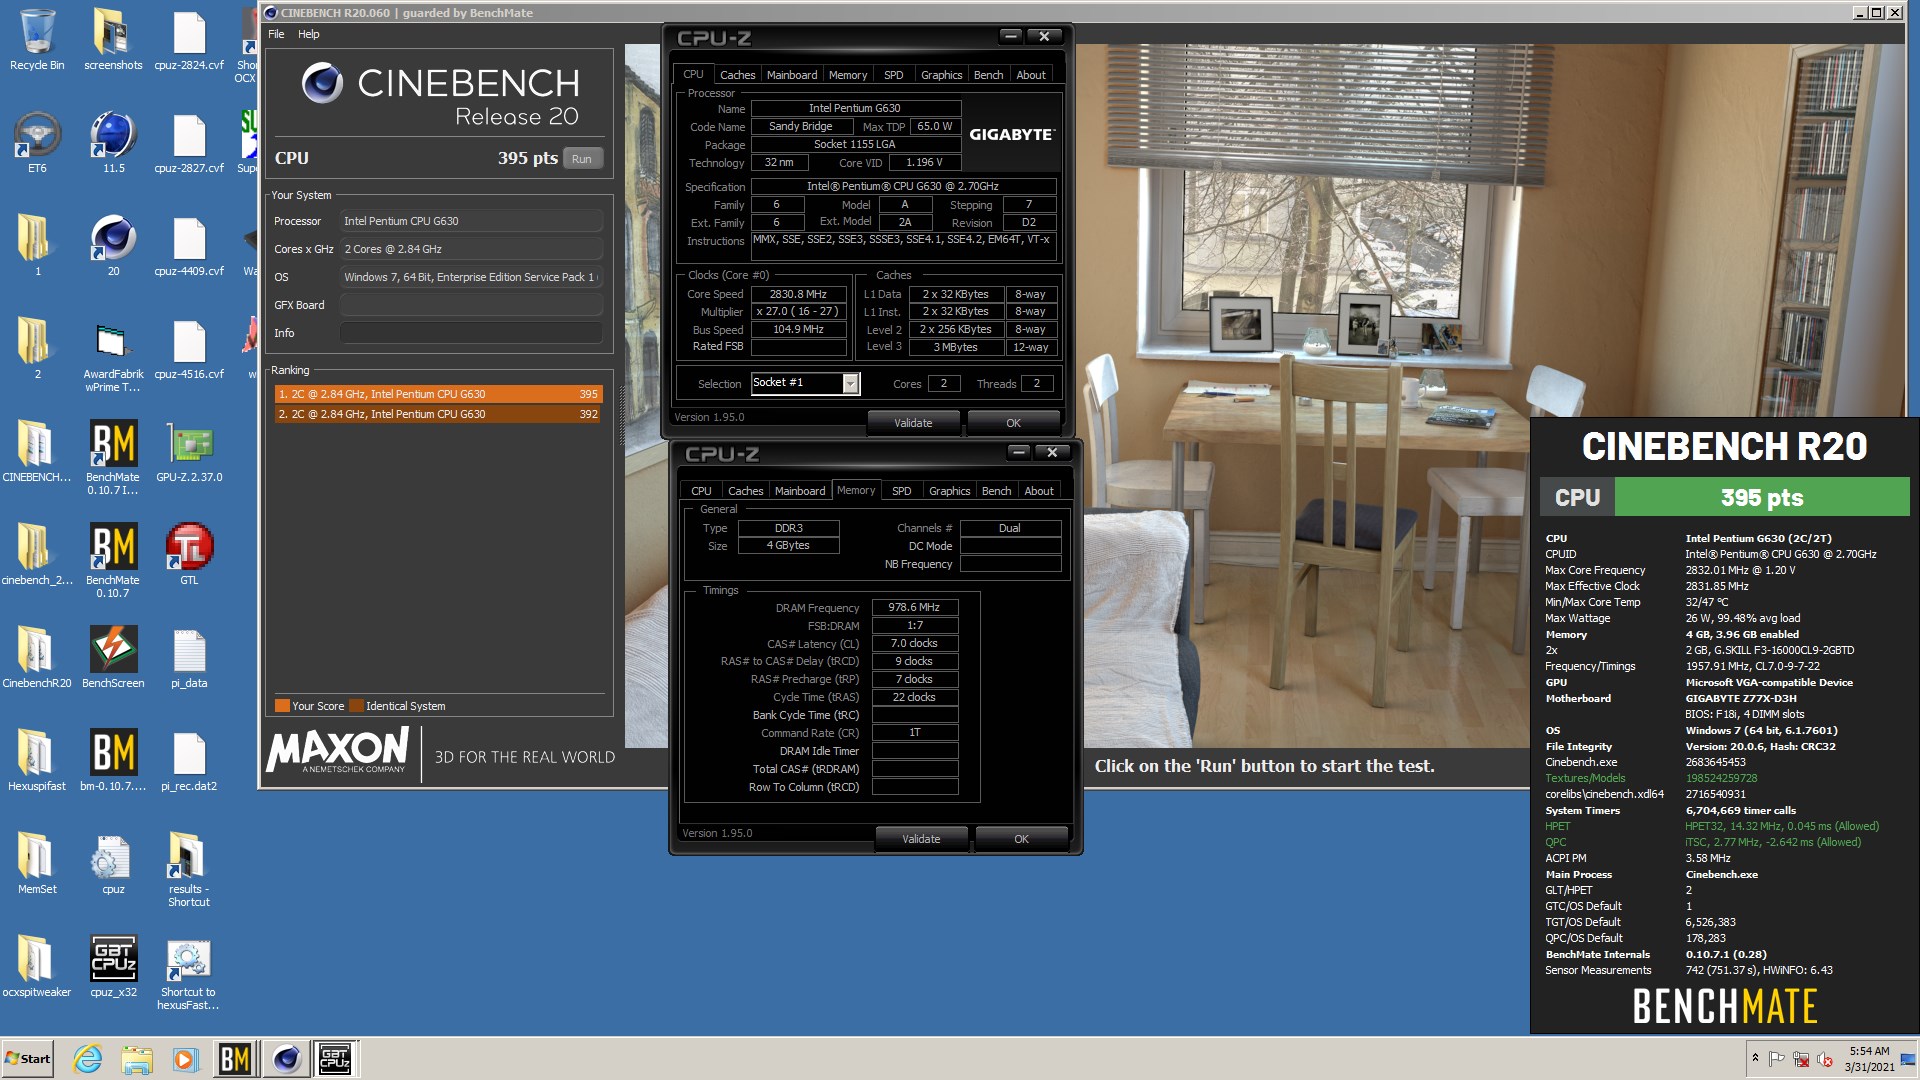Open the screenshots folder on desktop

tap(113, 40)
